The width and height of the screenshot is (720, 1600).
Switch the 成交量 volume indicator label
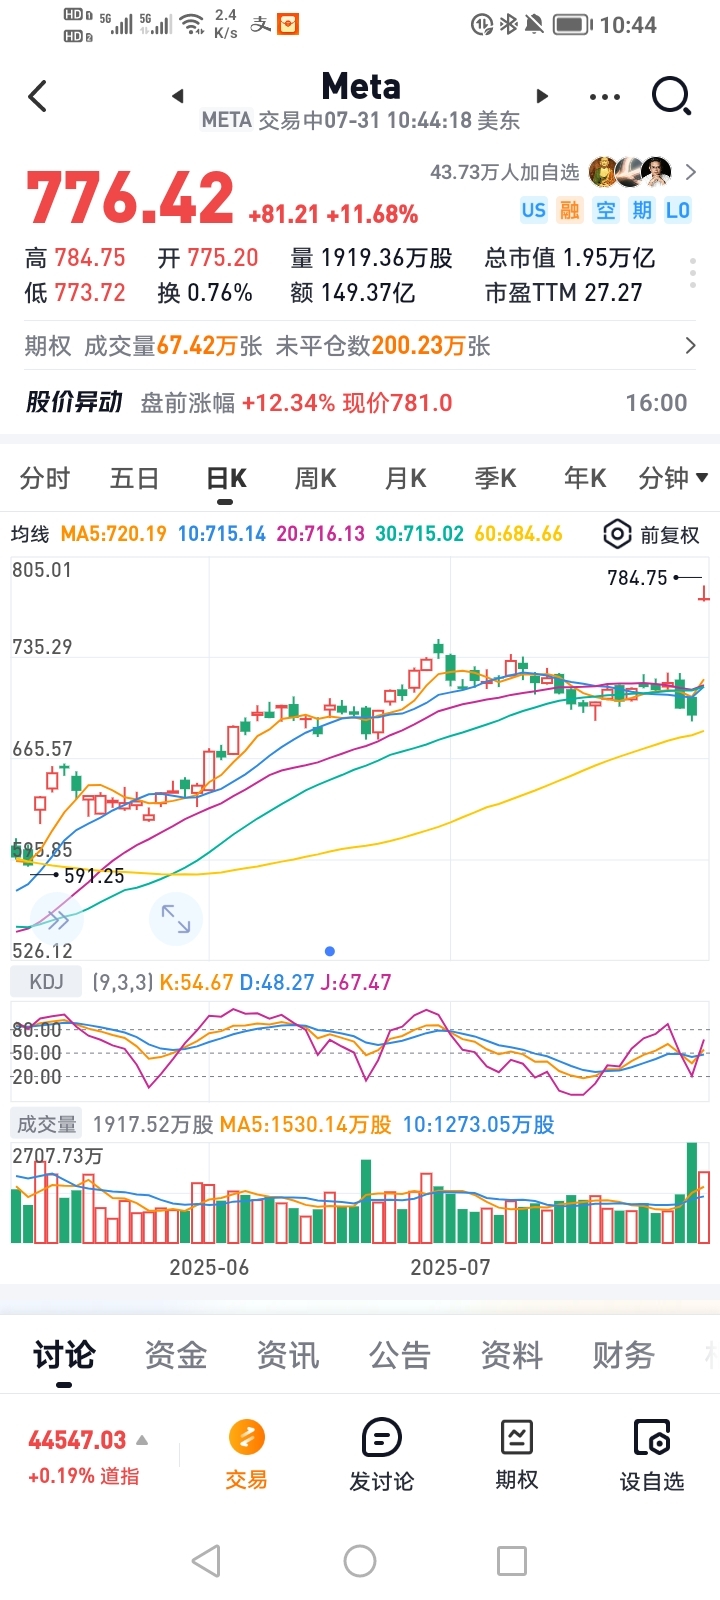[46, 1124]
